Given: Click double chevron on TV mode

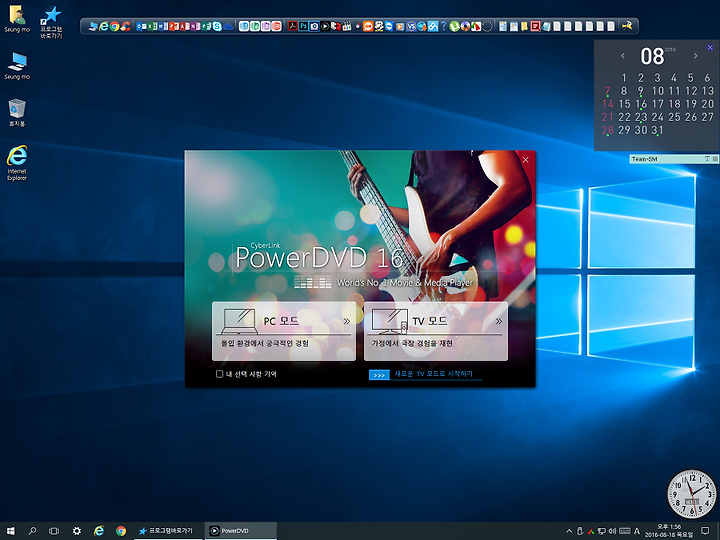Looking at the screenshot, I should click(x=499, y=321).
